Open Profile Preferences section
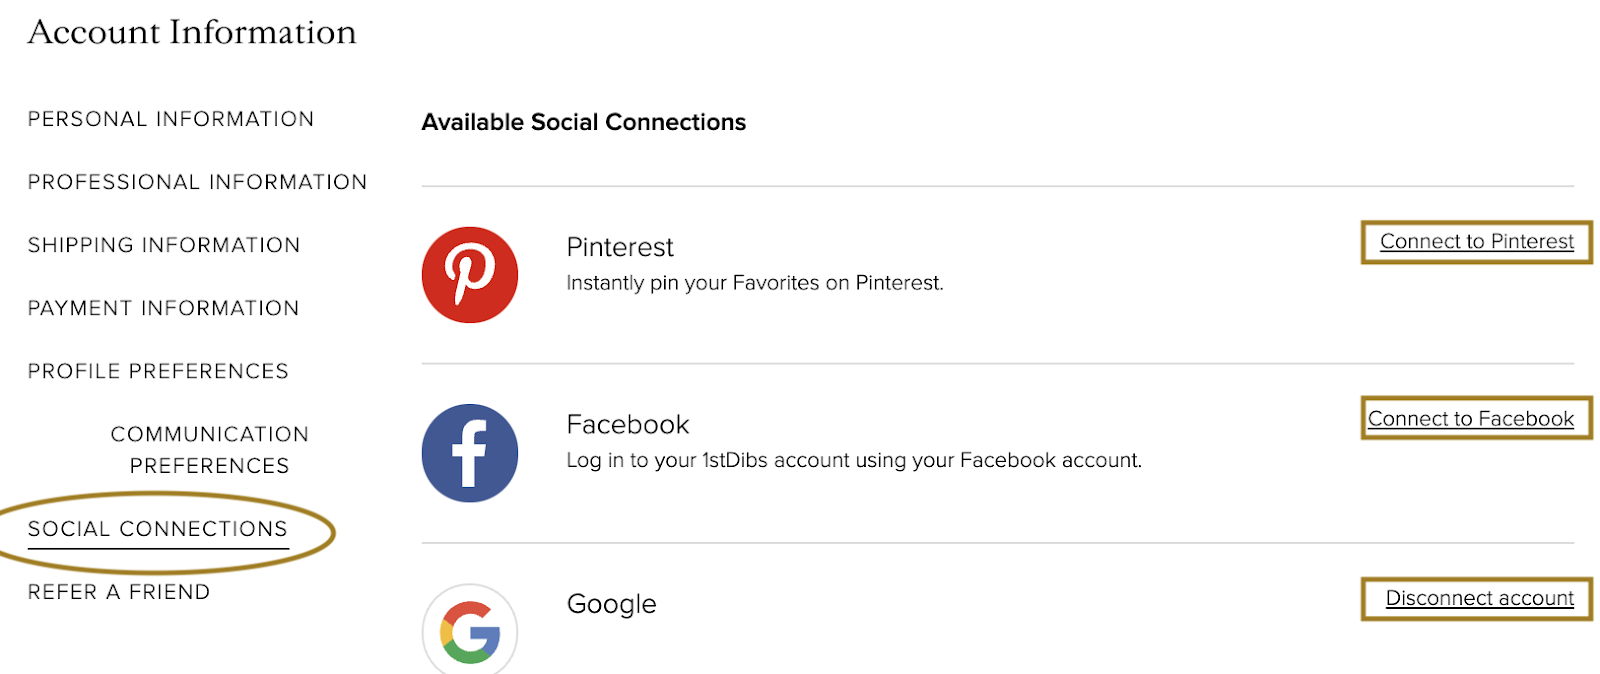This screenshot has width=1600, height=674. (158, 371)
